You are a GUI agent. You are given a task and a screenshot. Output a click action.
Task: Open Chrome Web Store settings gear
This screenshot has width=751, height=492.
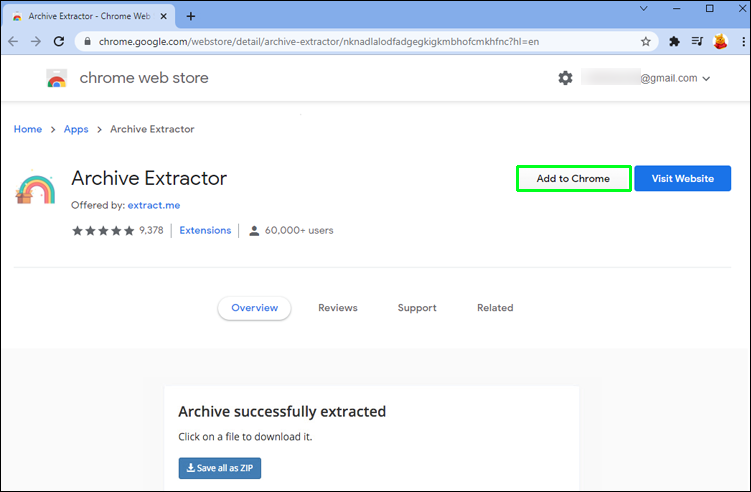point(565,78)
